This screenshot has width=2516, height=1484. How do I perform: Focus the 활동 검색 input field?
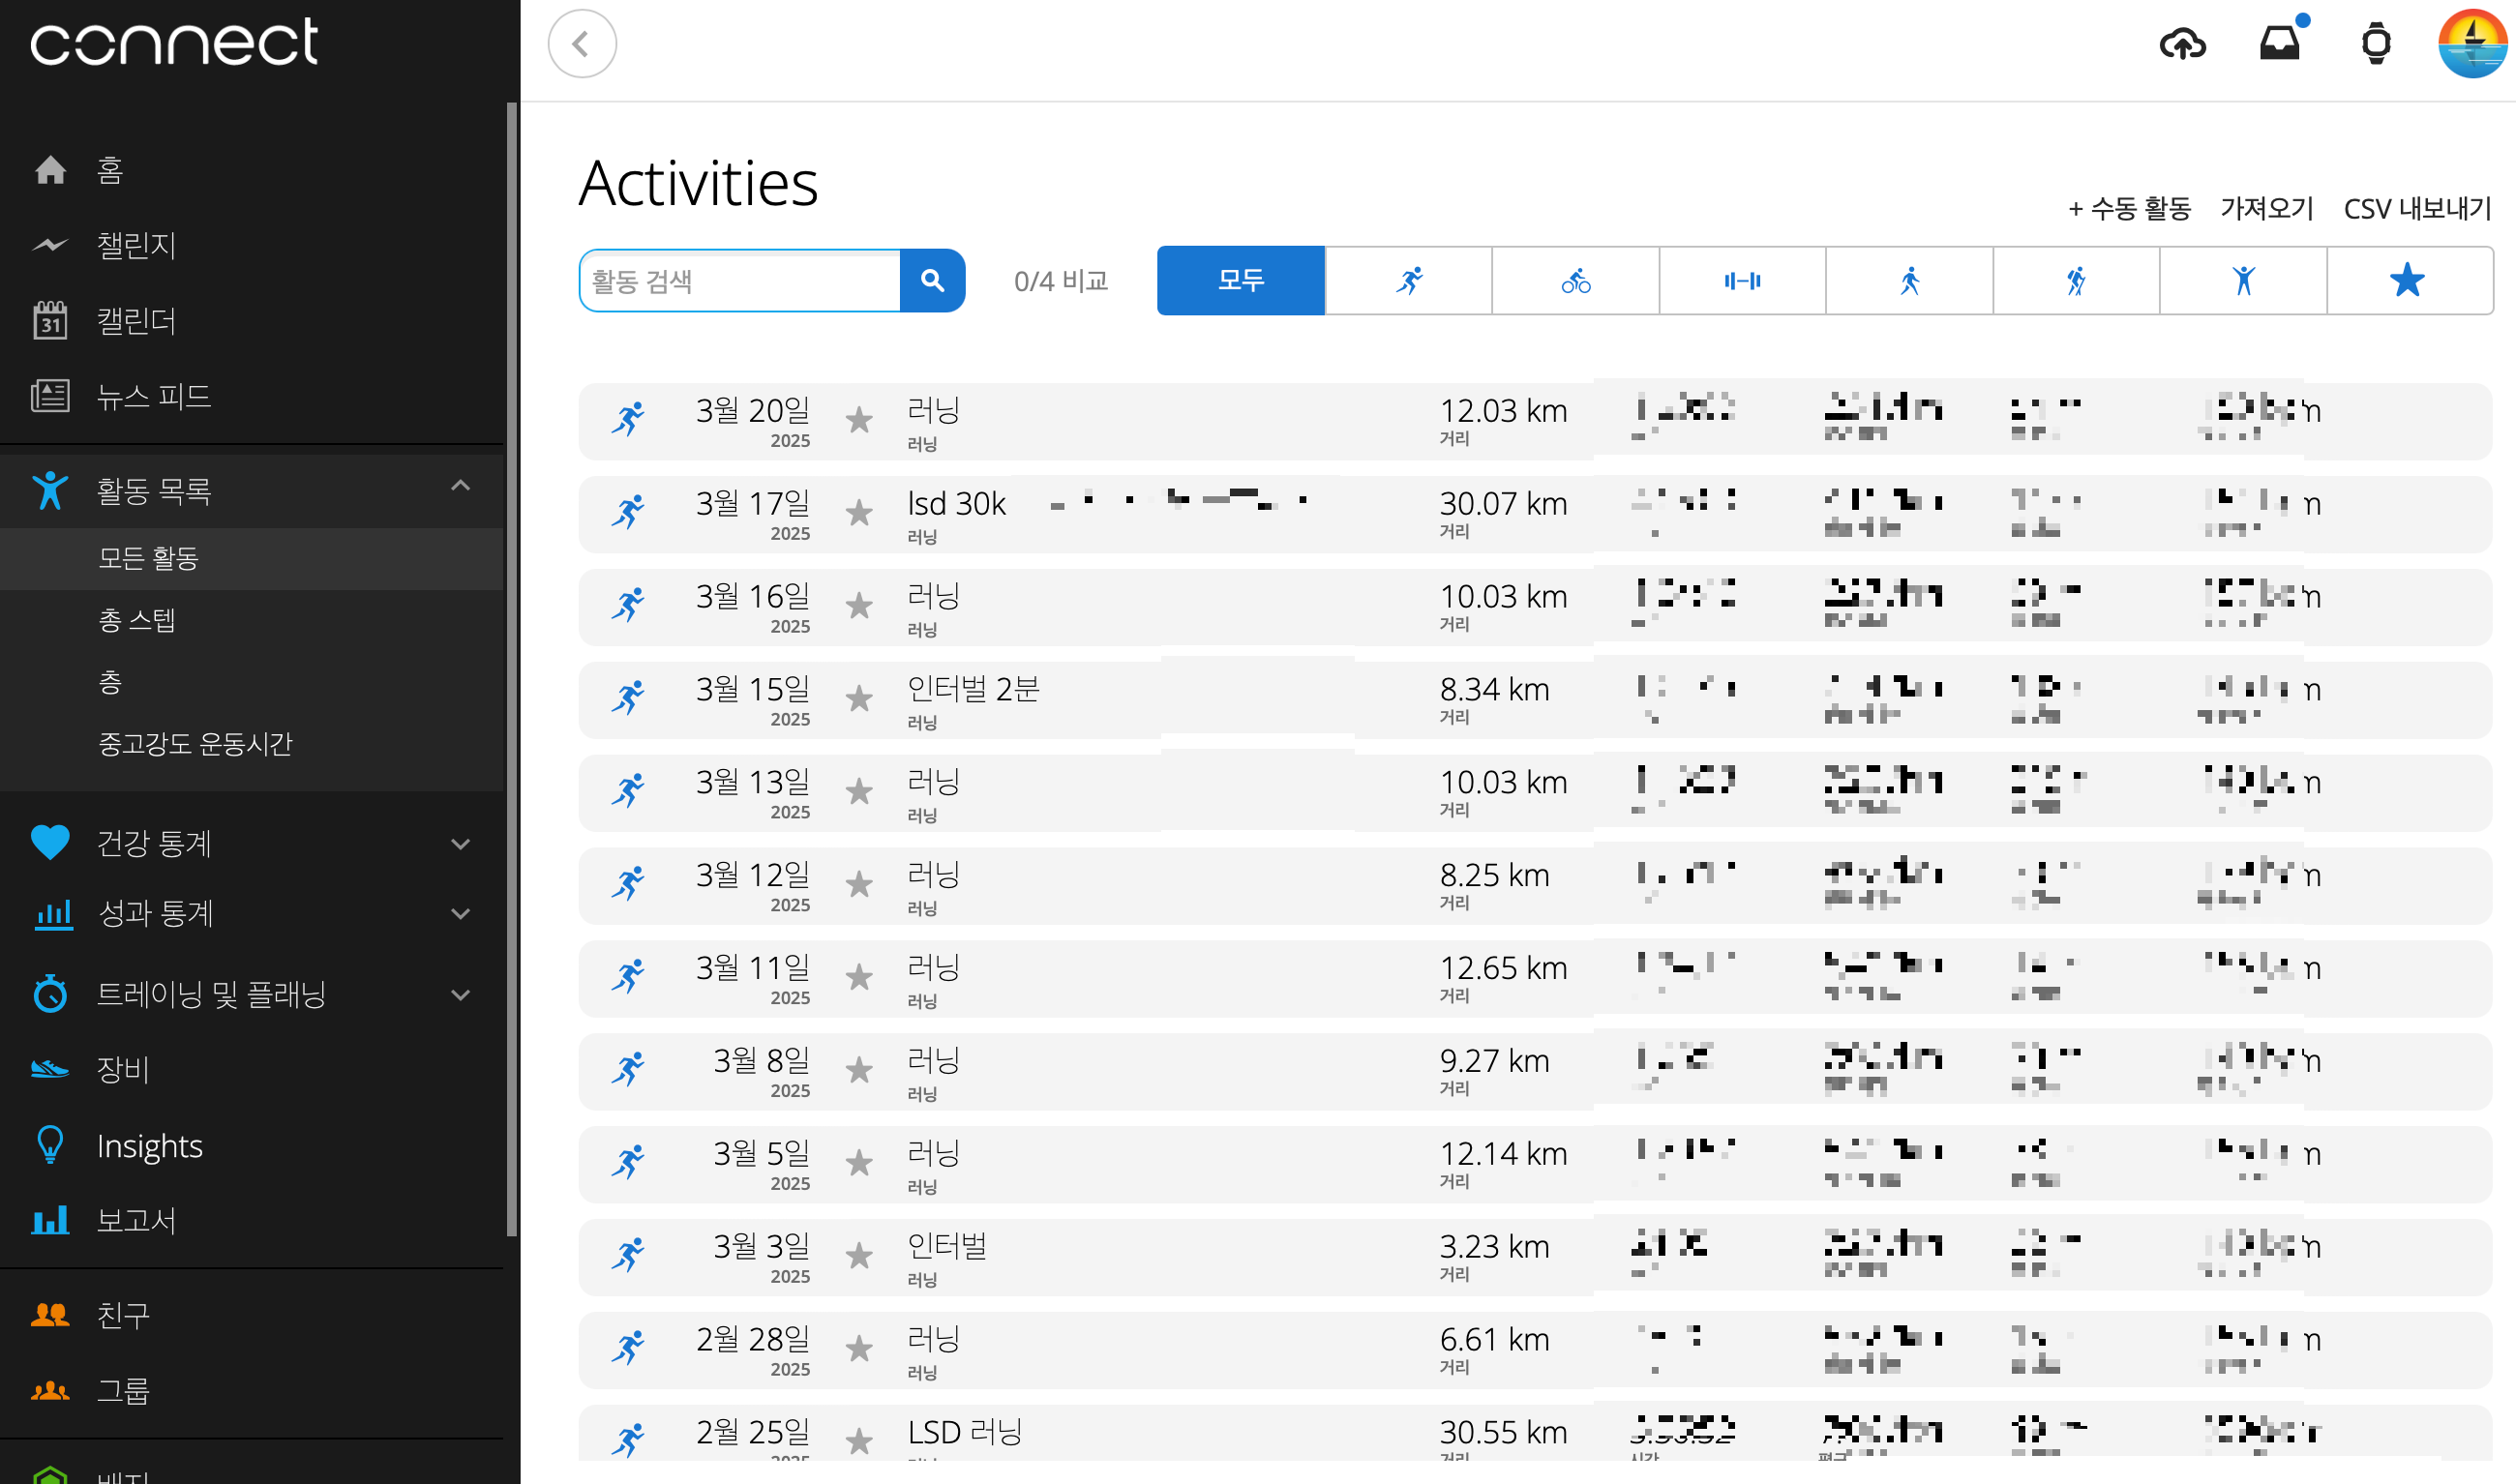click(x=740, y=281)
